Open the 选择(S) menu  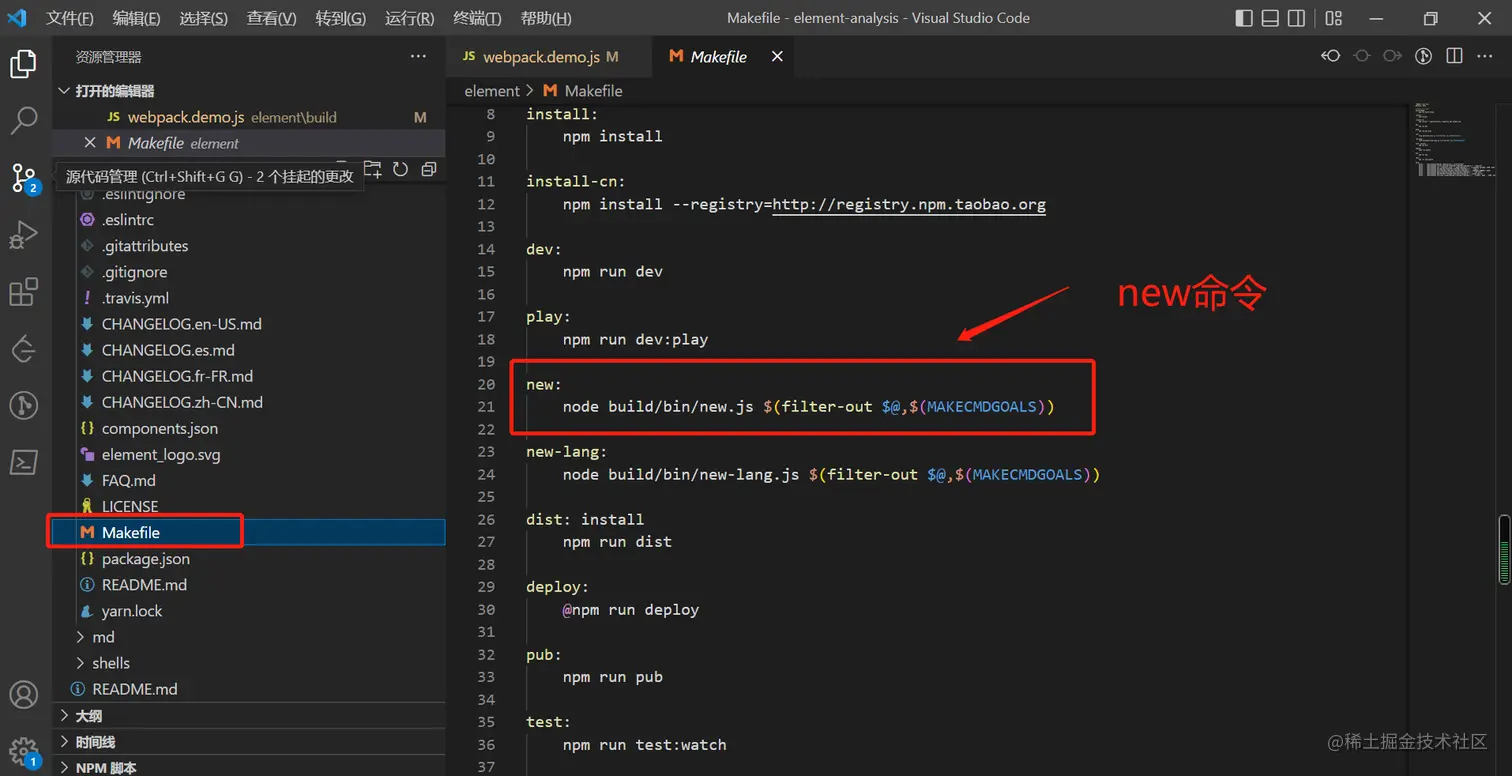[x=203, y=18]
